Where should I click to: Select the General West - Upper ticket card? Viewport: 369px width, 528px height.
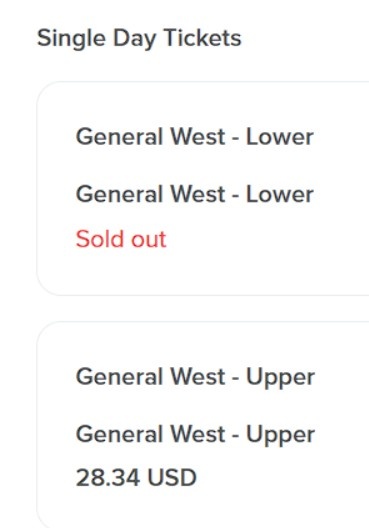pyautogui.click(x=203, y=425)
